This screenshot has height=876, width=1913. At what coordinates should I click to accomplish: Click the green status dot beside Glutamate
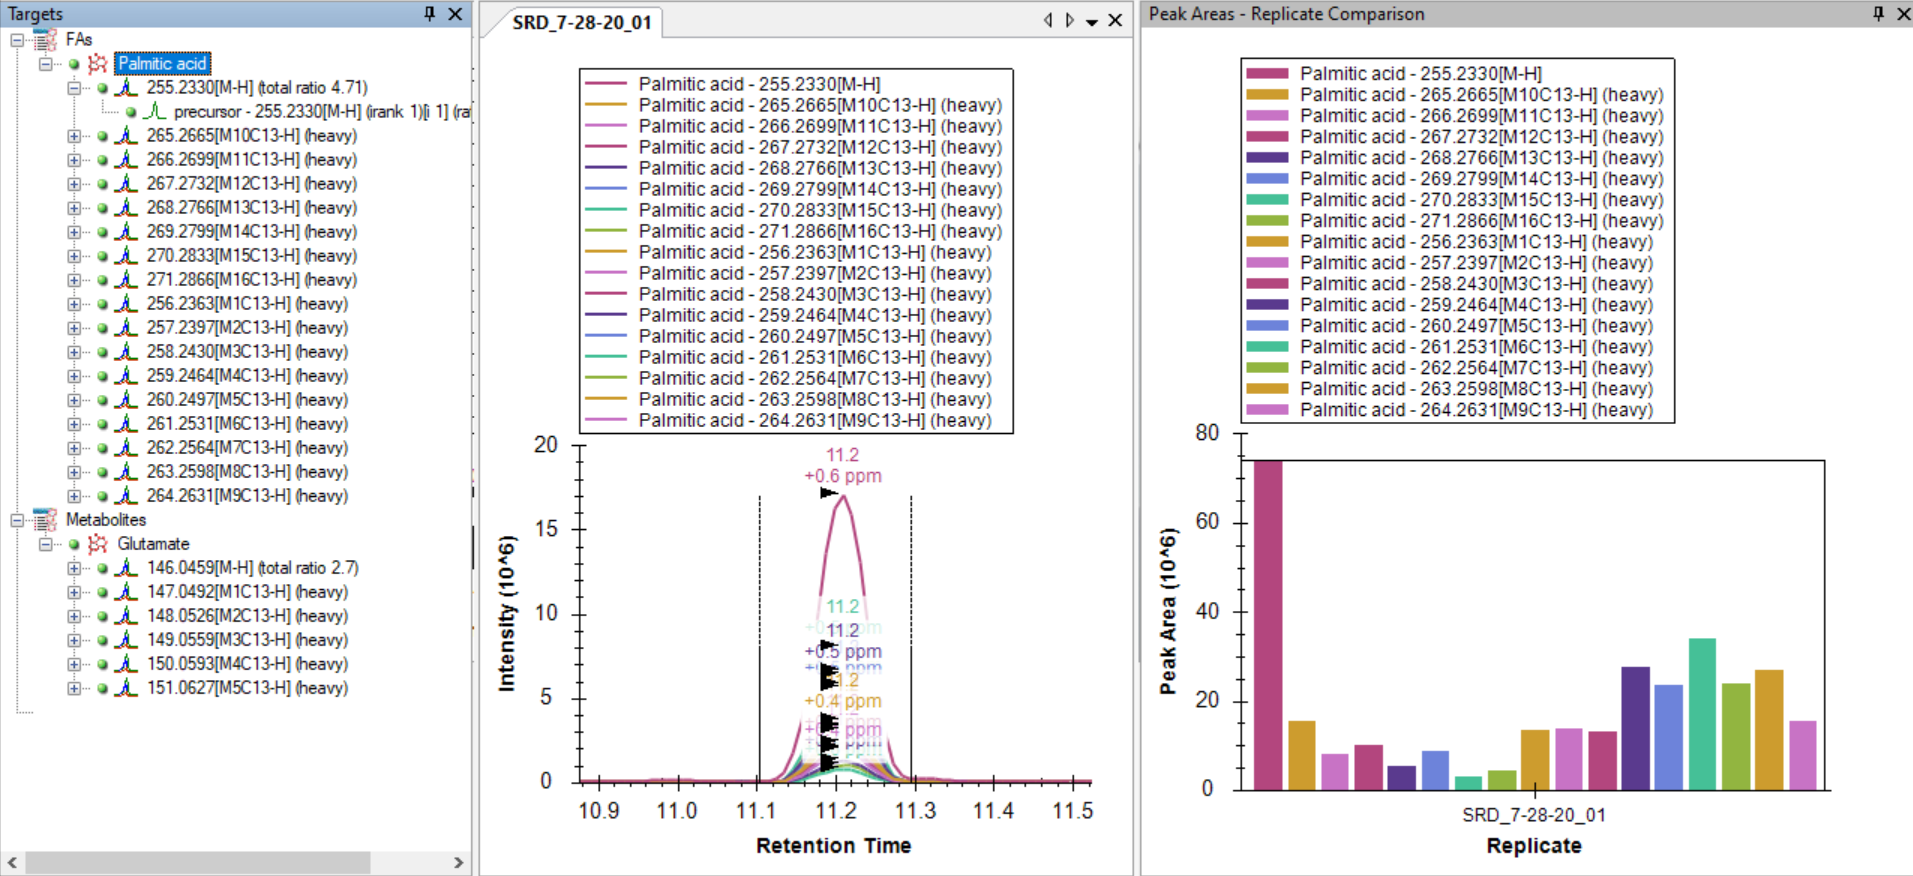(x=74, y=544)
